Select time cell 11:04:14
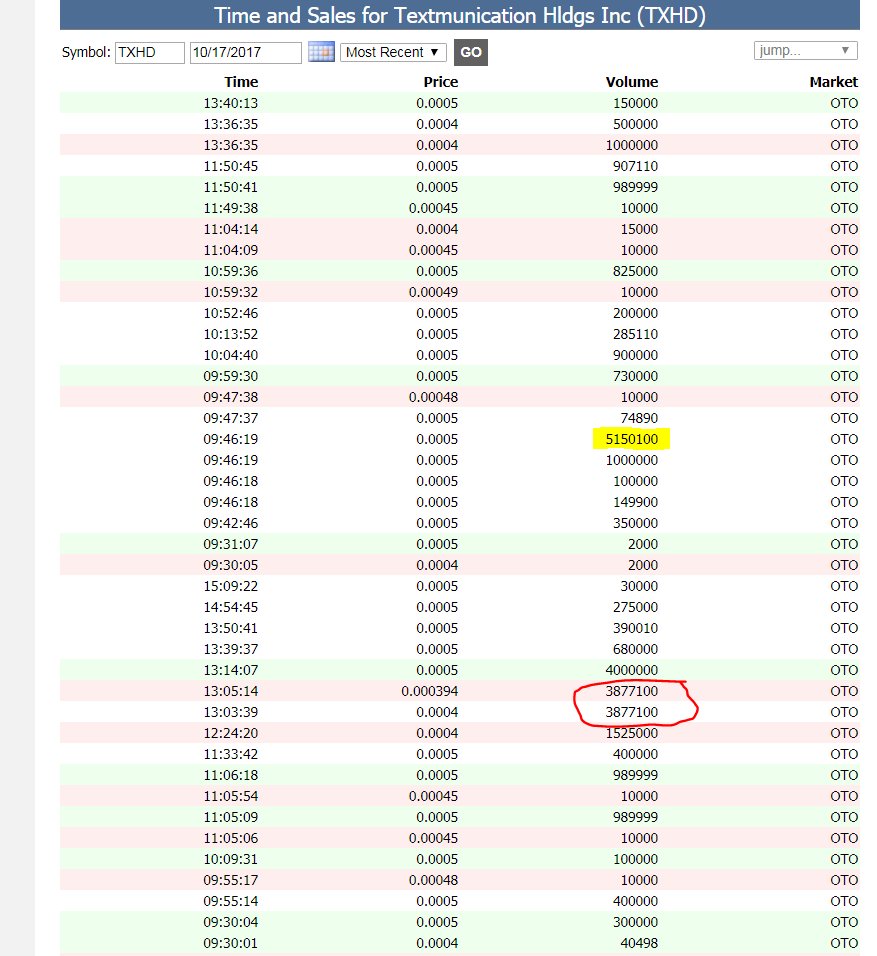The image size is (877, 956). [x=231, y=229]
